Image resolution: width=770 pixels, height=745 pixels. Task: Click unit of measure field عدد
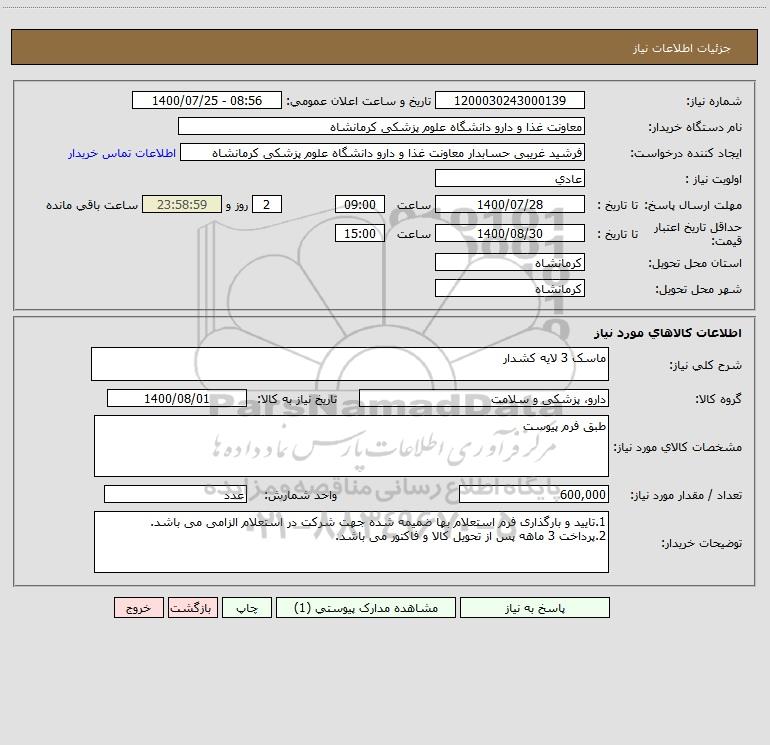coord(175,494)
